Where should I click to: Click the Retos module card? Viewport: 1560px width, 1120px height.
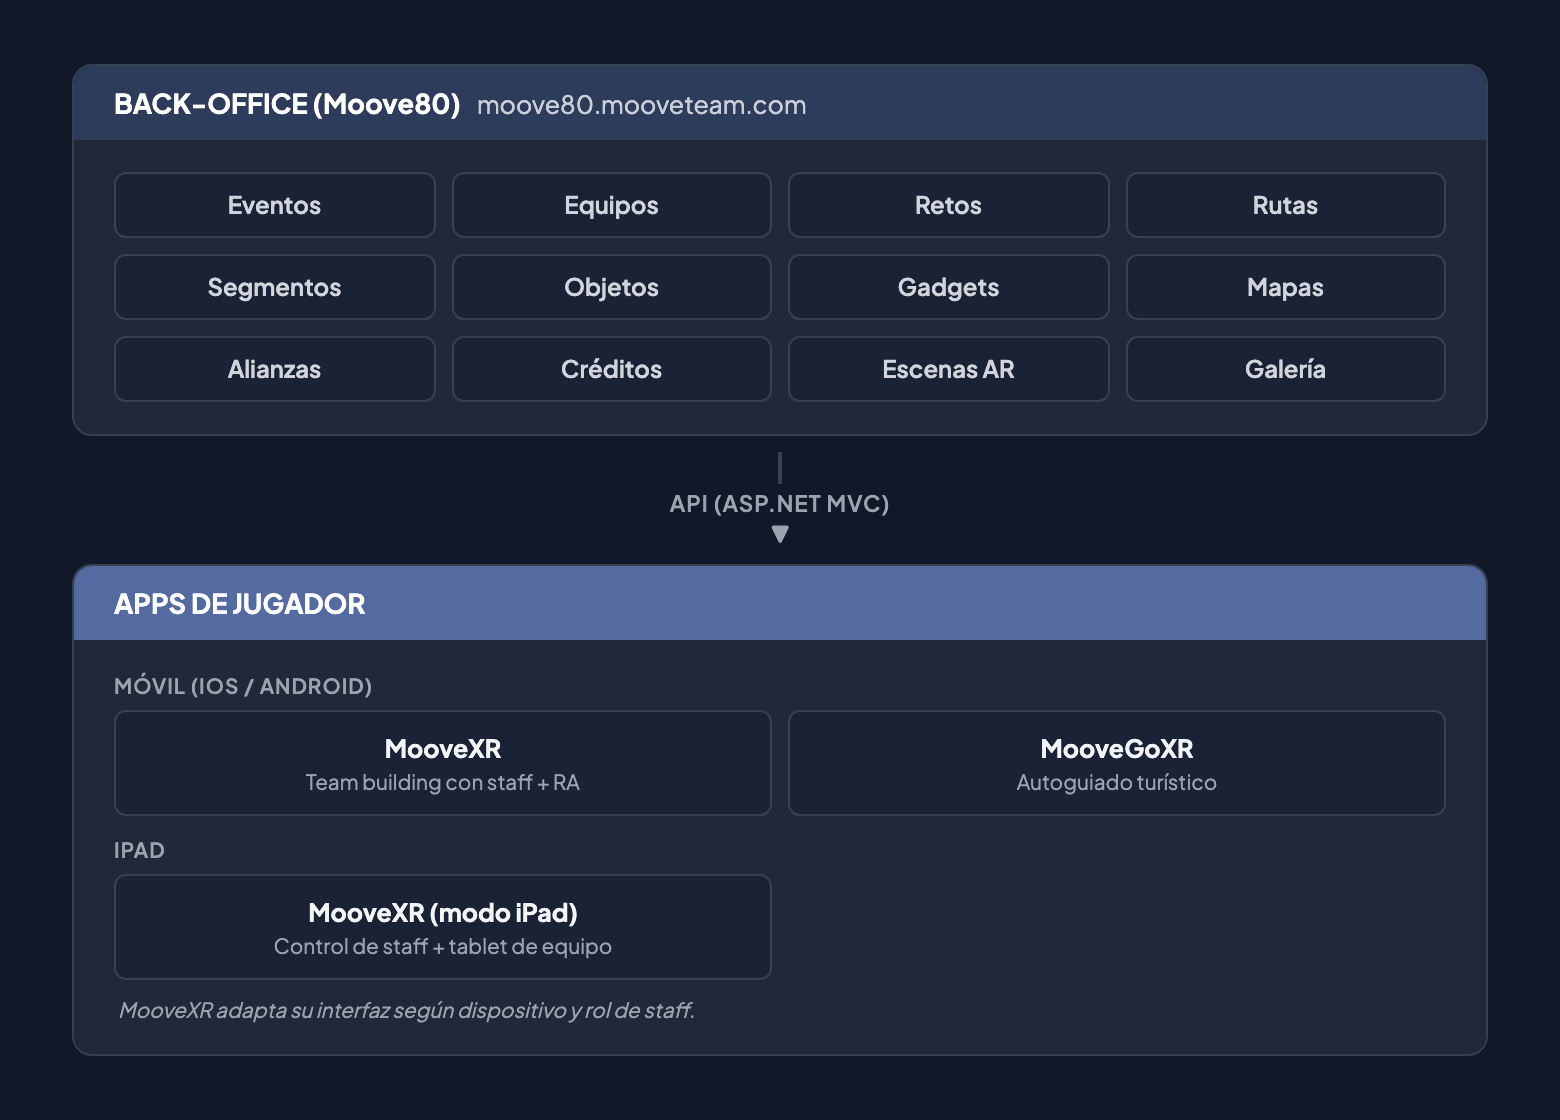pos(948,205)
